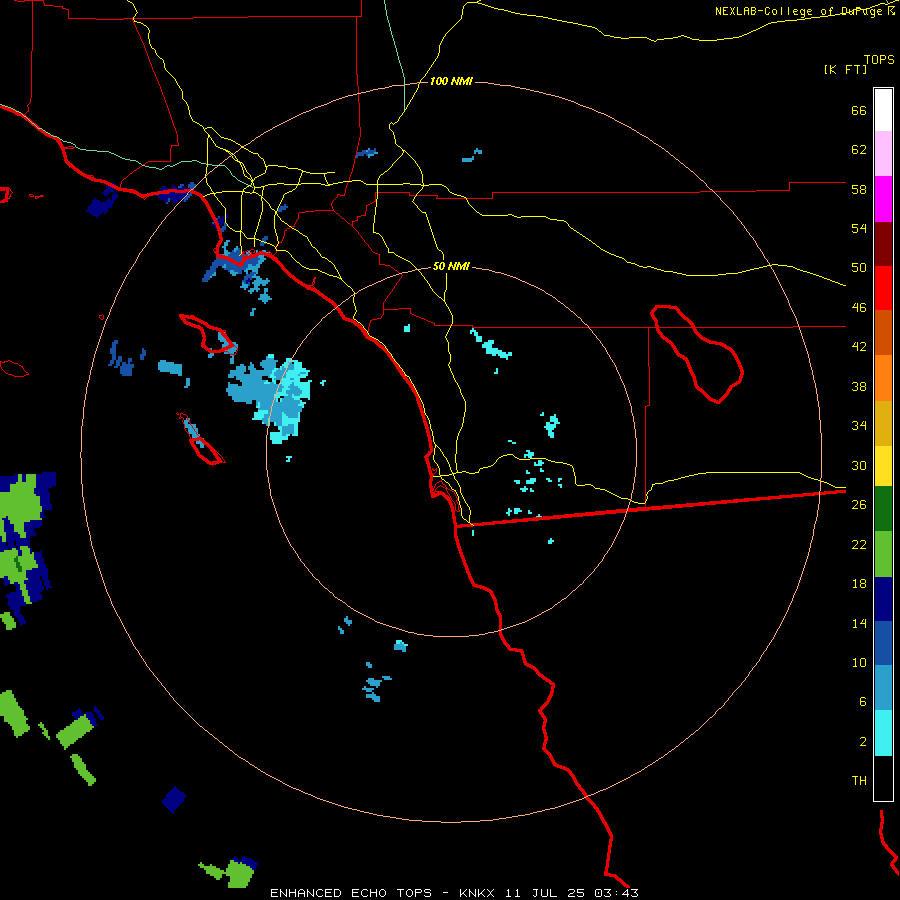Click the TH legend label
The image size is (900, 900).
tap(859, 780)
